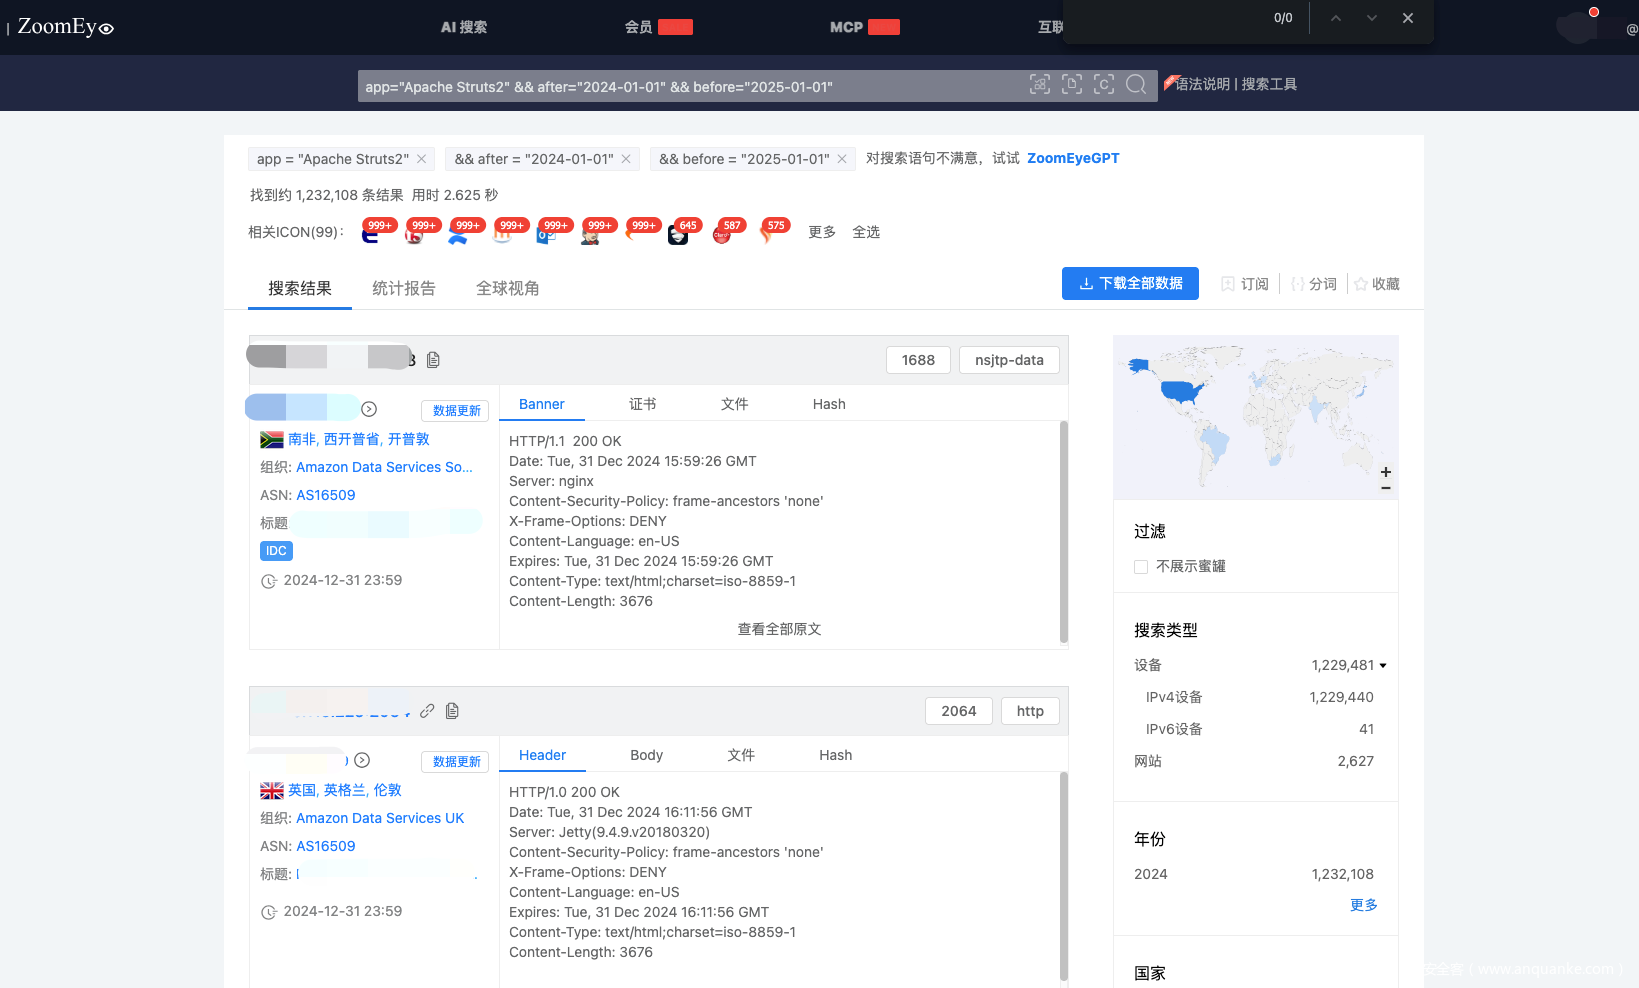Image resolution: width=1639 pixels, height=988 pixels.
Task: Expand more related icons via 更多
Action: (822, 232)
